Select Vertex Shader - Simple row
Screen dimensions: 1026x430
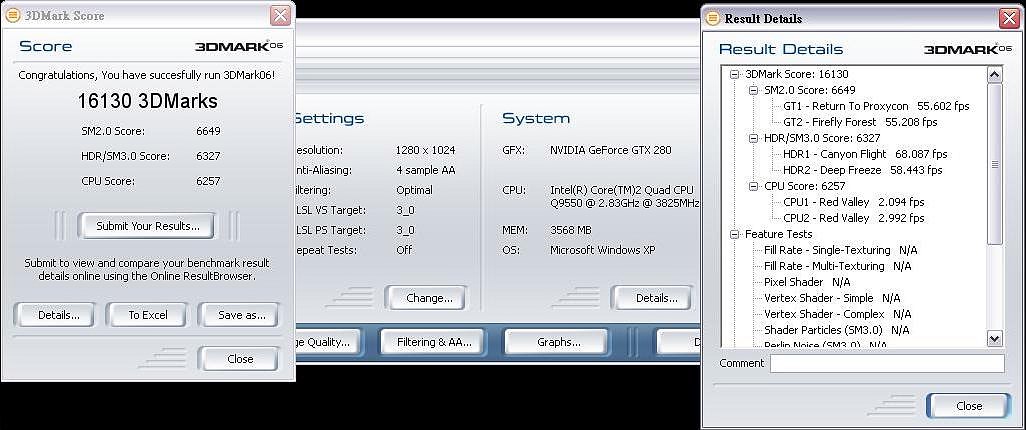pyautogui.click(x=832, y=298)
